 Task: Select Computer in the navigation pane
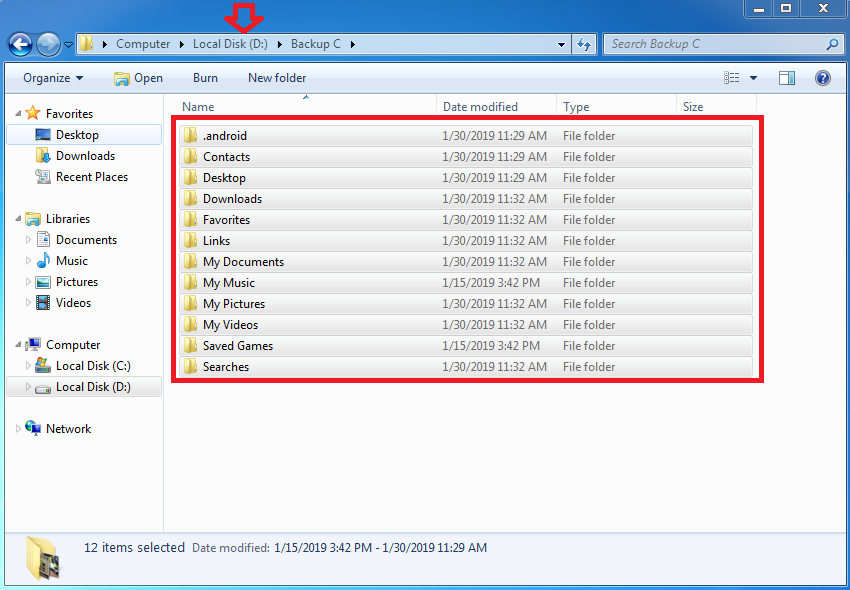[x=73, y=345]
